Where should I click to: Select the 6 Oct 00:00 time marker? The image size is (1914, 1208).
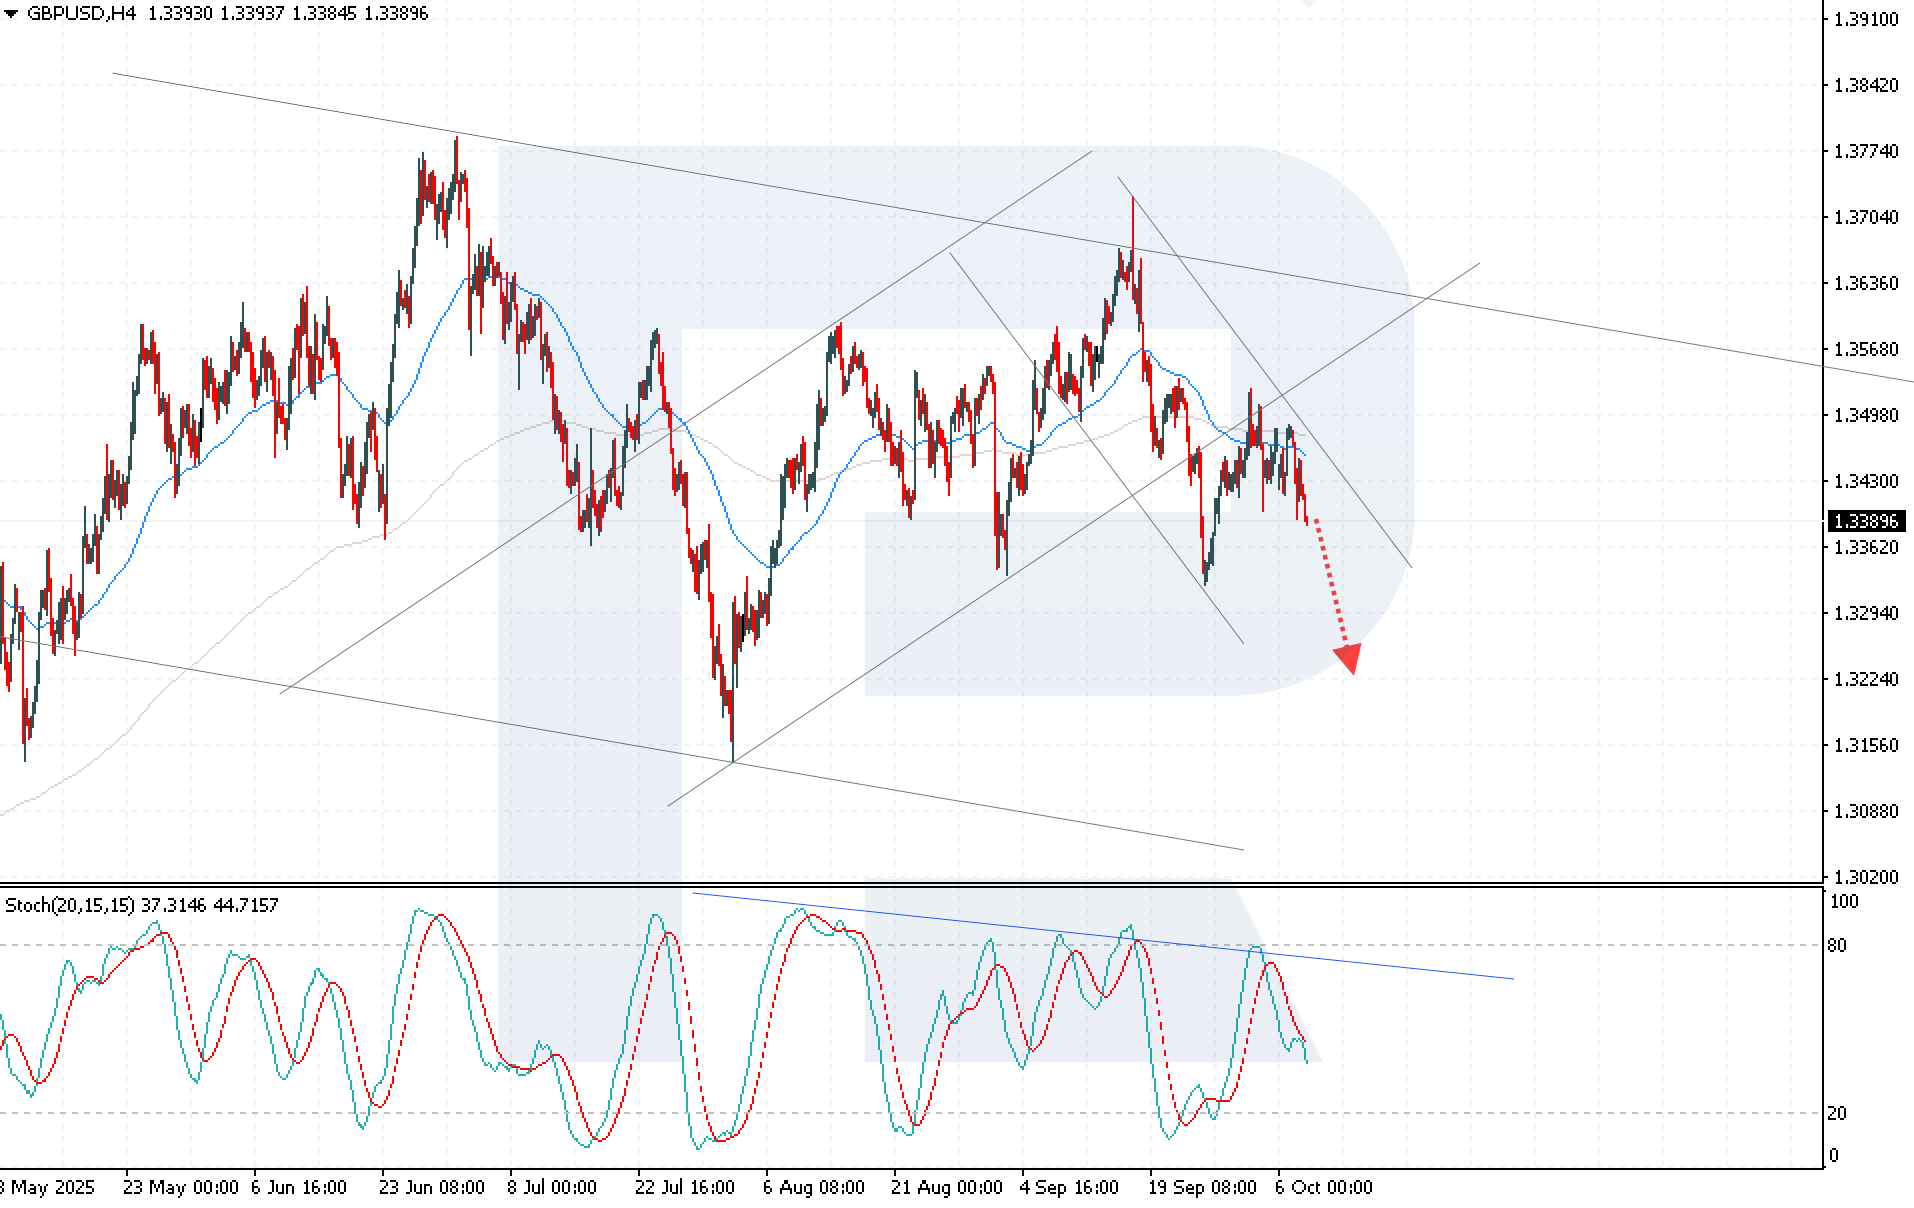click(x=1324, y=1187)
